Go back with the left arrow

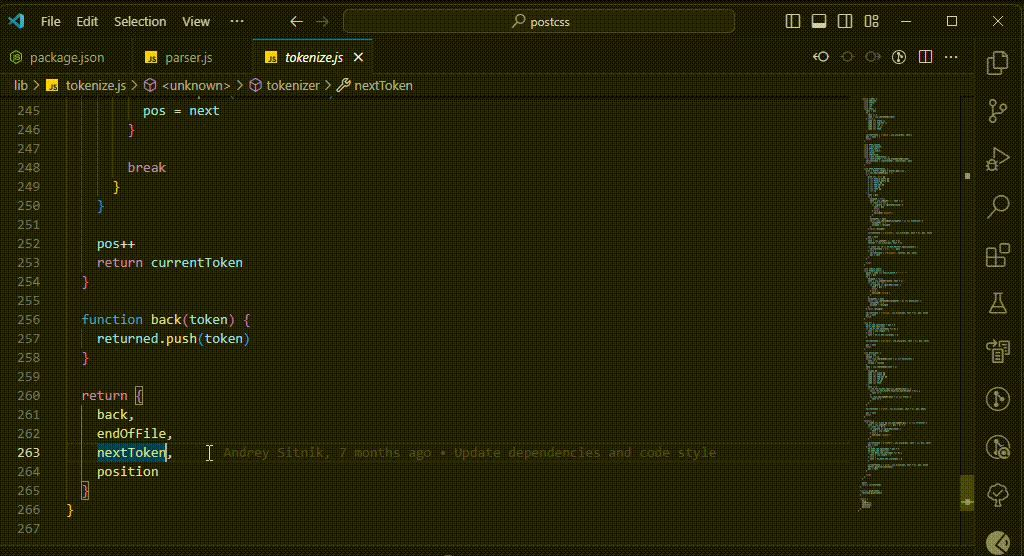pyautogui.click(x=296, y=22)
